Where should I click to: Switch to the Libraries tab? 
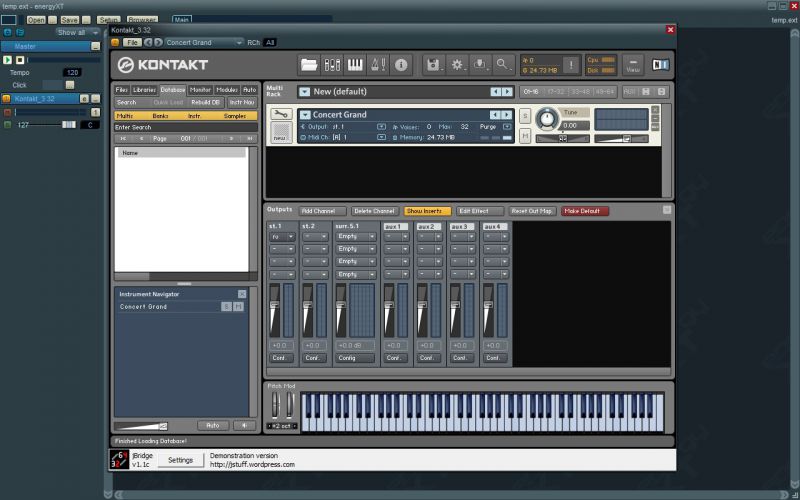pyautogui.click(x=144, y=90)
